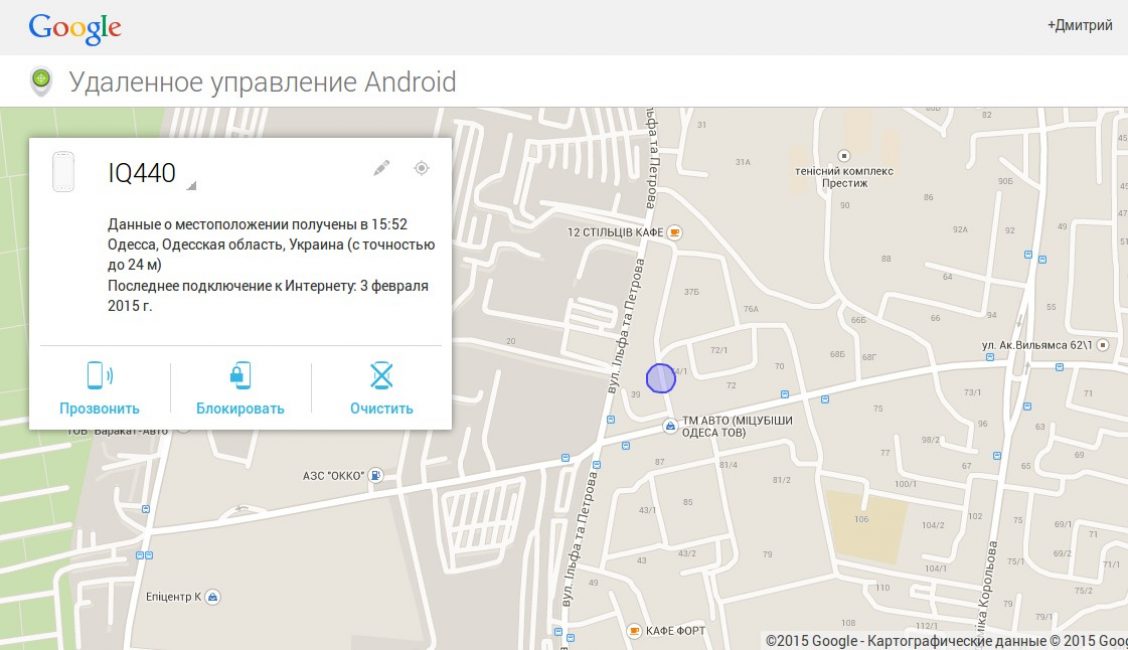This screenshot has height=650, width=1128.
Task: Click the тенісний комплекс Престиж marker
Action: point(844,156)
